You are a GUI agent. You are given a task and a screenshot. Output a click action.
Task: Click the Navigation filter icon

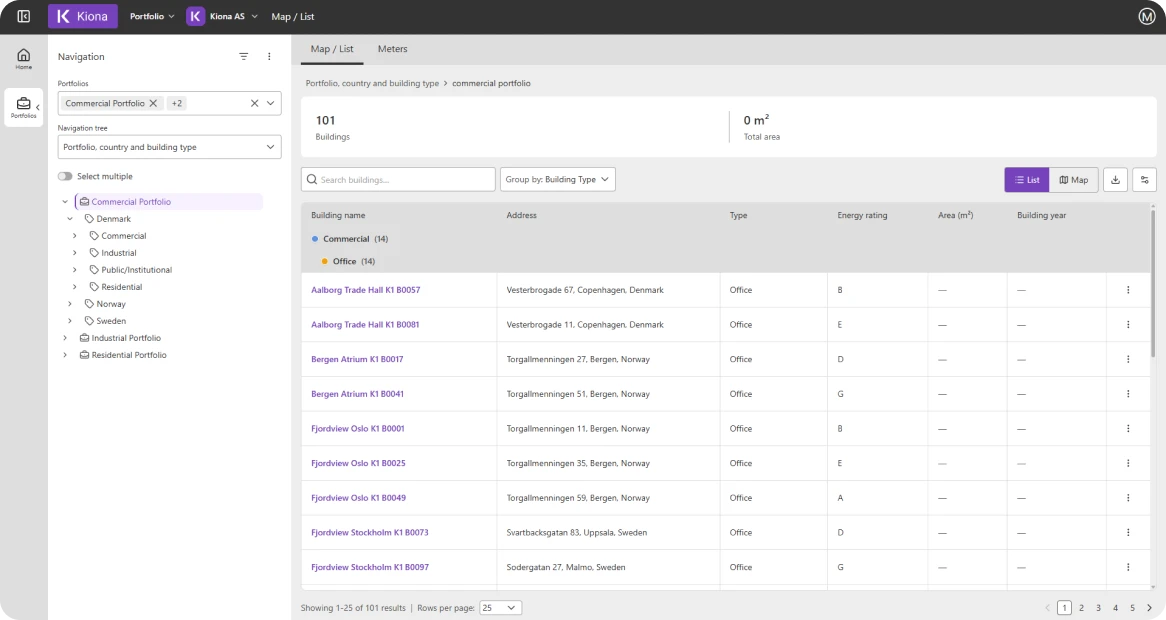tap(243, 56)
